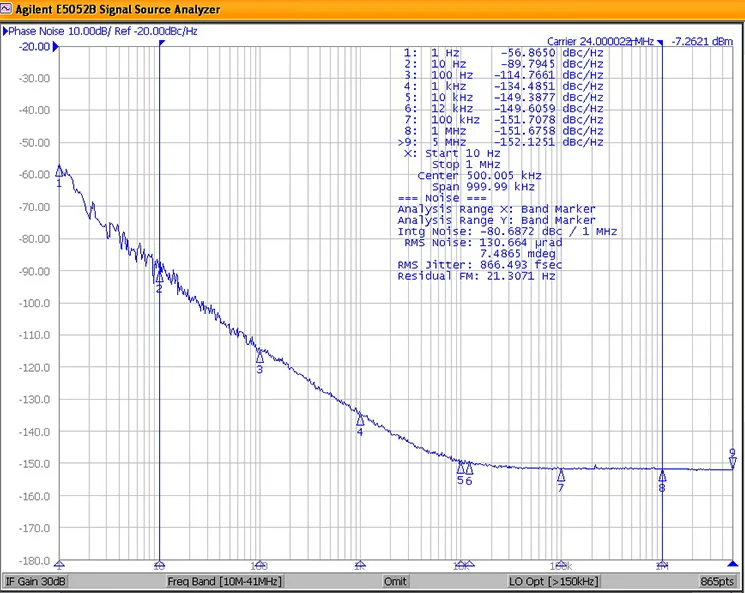Click the -100.0 y-axis label
The image size is (745, 593).
(34, 303)
